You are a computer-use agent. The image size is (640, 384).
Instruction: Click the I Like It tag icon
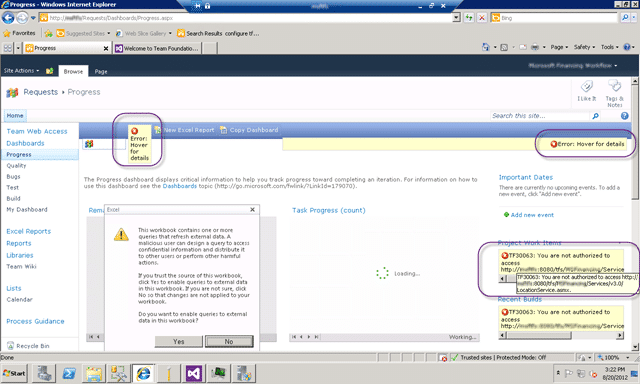tap(587, 86)
